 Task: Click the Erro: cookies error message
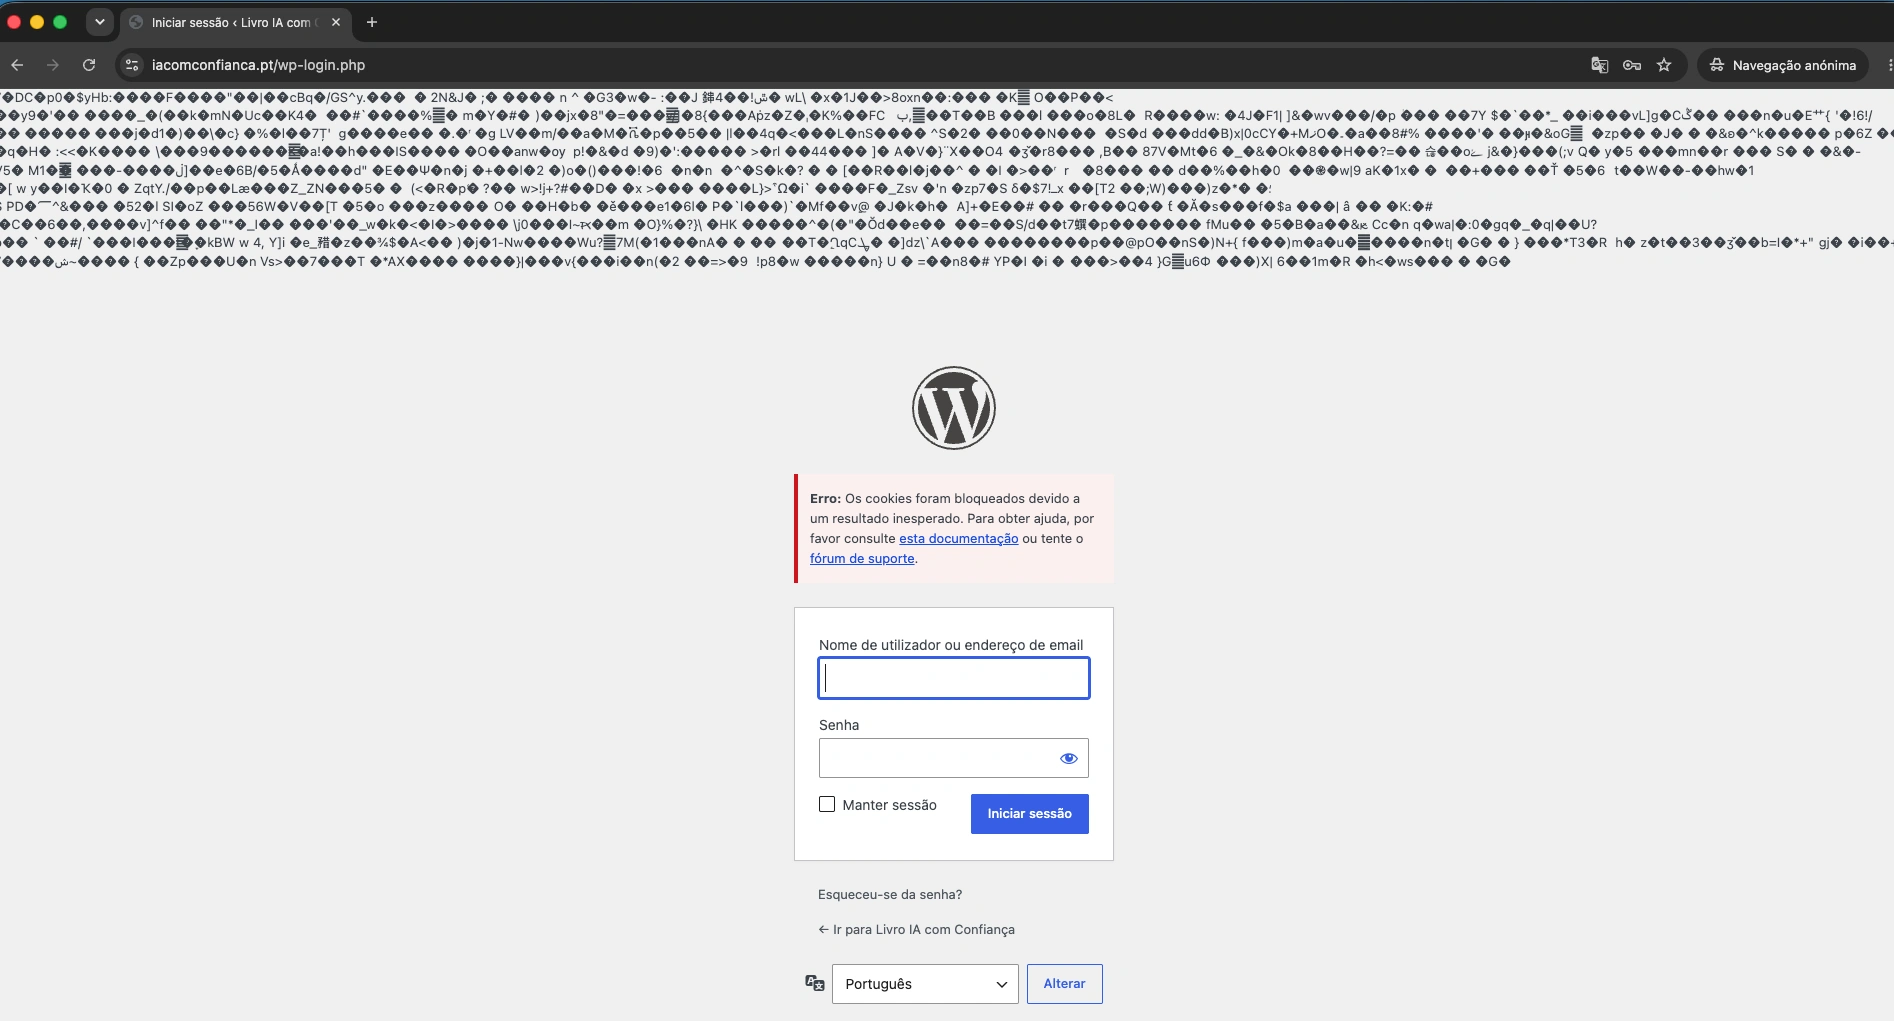[953, 528]
